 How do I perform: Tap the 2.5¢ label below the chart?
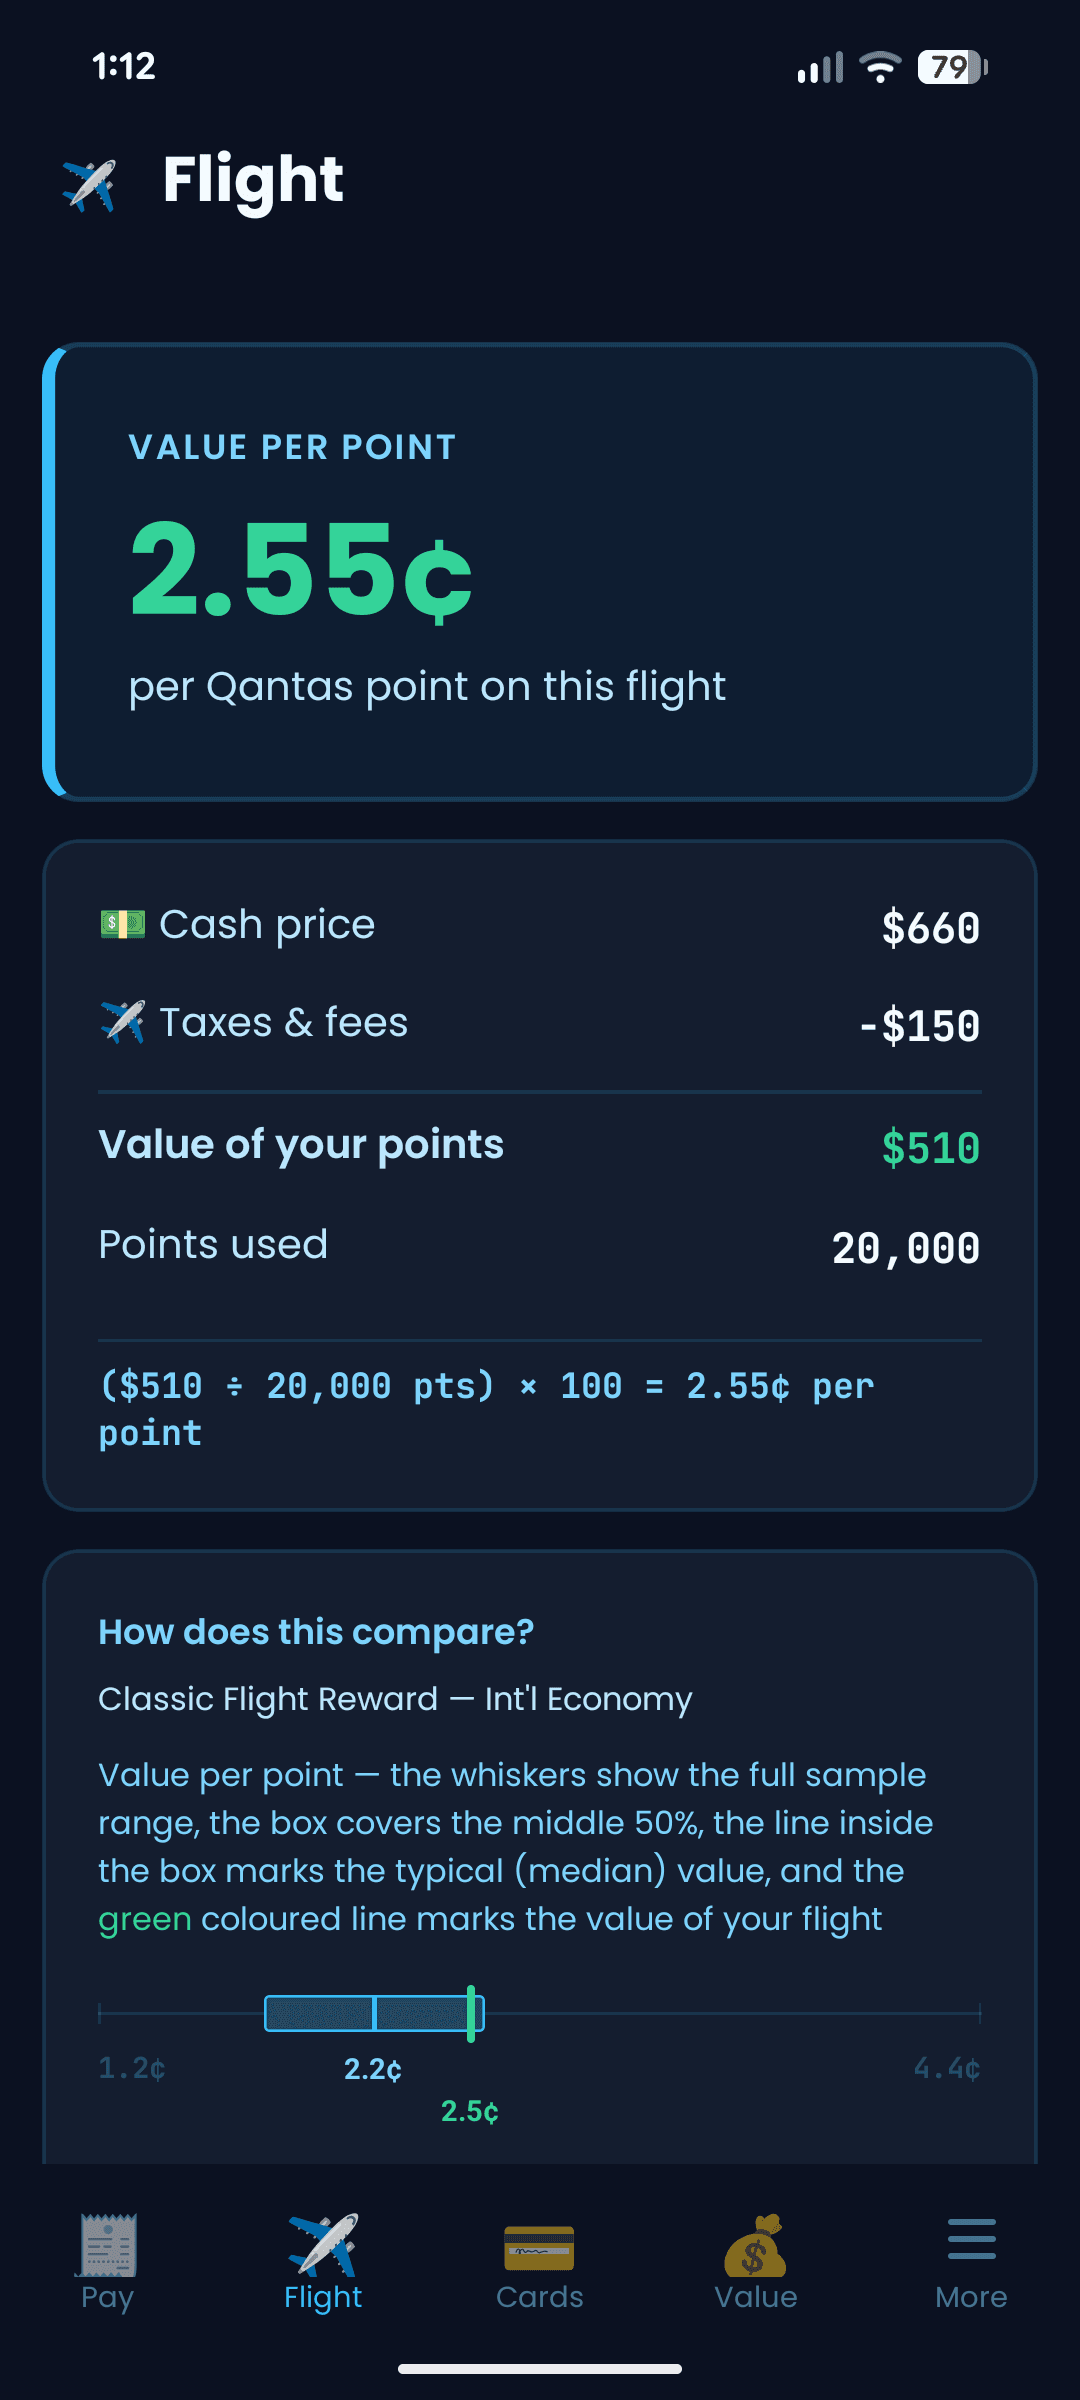pos(470,2110)
